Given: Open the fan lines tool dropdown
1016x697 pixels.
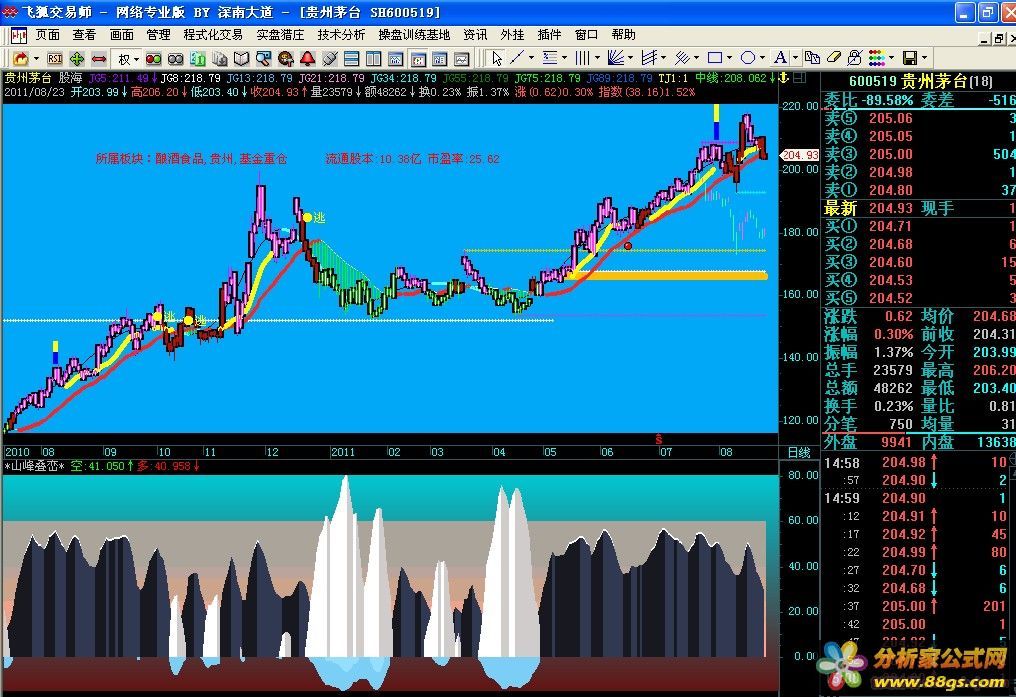Looking at the screenshot, I should tap(630, 58).
